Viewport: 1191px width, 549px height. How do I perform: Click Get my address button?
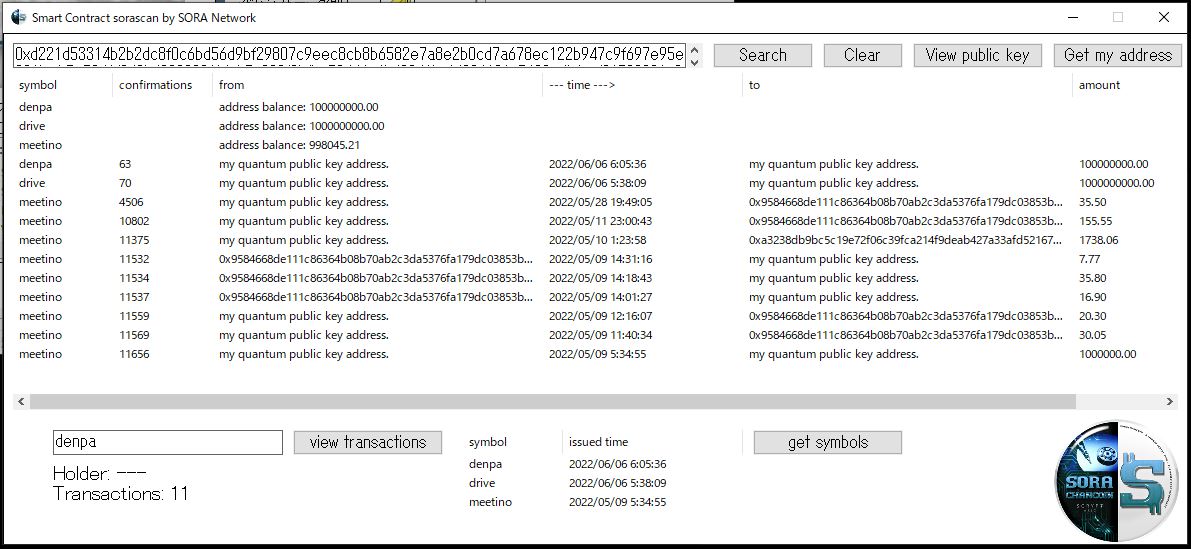coord(1118,55)
